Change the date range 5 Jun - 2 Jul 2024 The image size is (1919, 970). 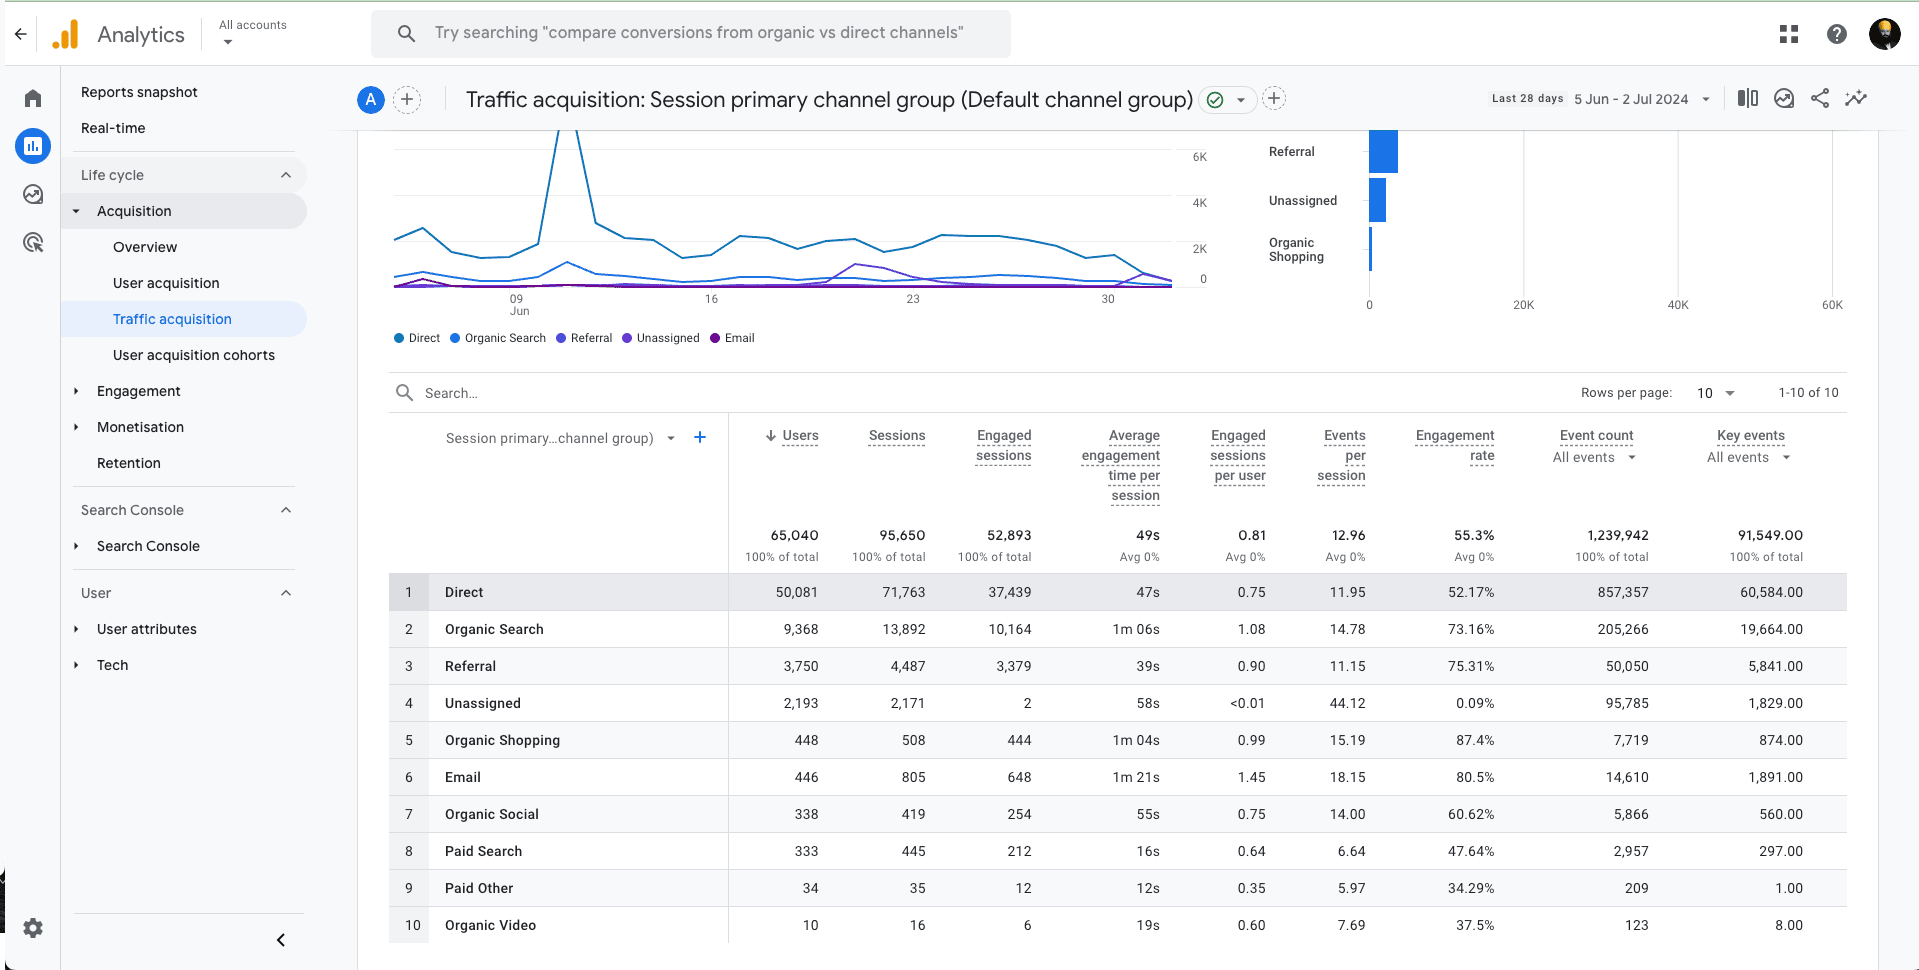tap(1641, 99)
